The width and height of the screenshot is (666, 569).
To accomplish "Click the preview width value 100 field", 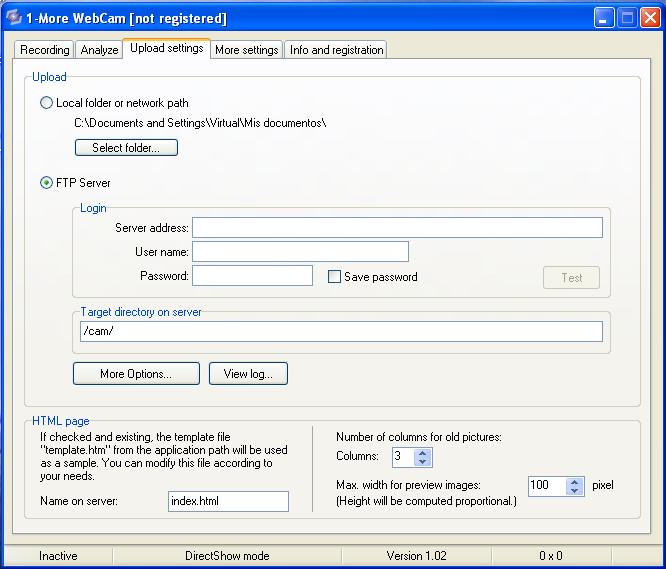I will tap(547, 486).
